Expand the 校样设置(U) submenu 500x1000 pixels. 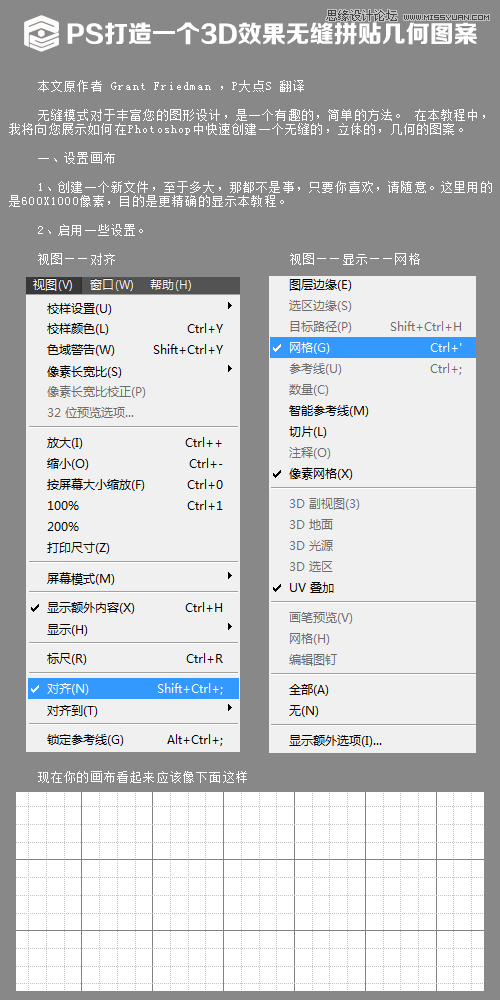coord(133,309)
